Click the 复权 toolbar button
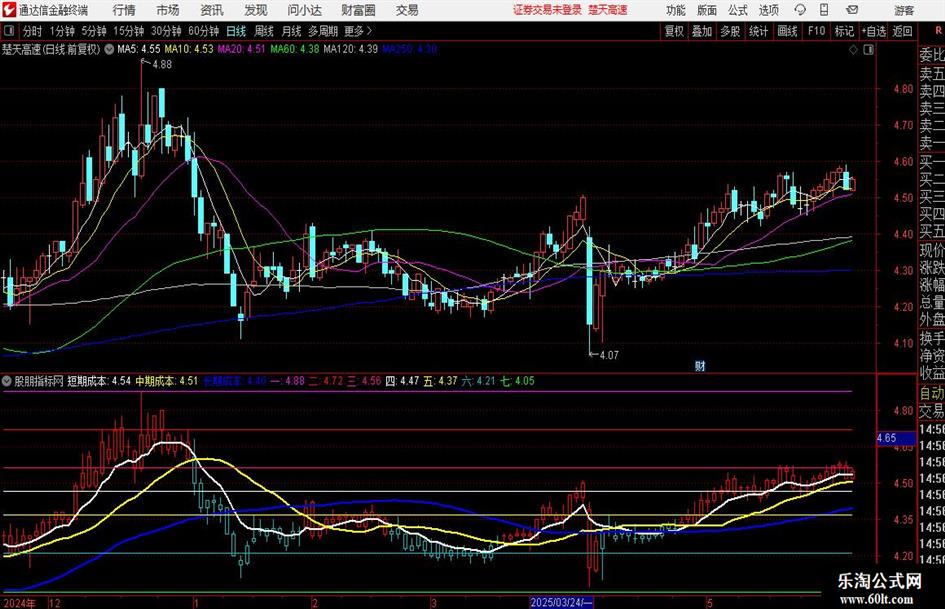 pyautogui.click(x=674, y=31)
